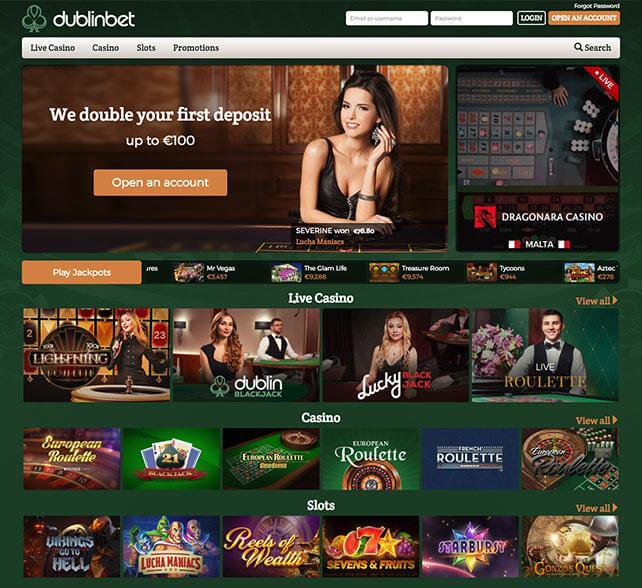Viewport: 642px width, 588px height.
Task: Focus the Email or username field
Action: (x=387, y=18)
